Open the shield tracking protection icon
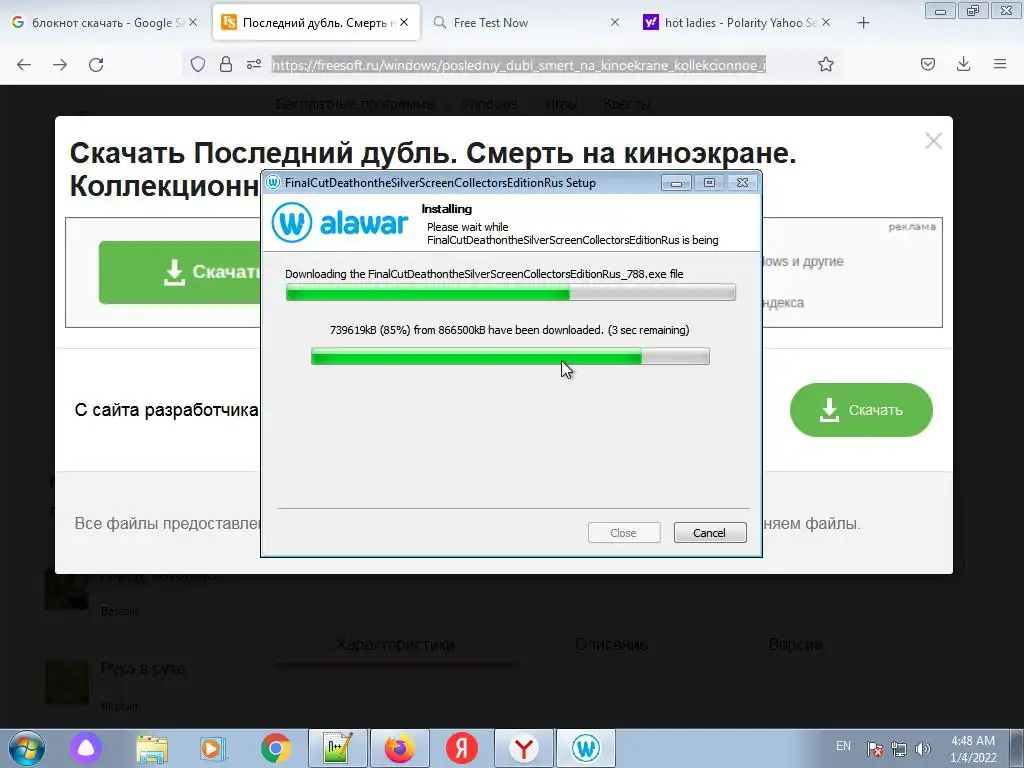Screen dimensions: 1024x768 [198, 64]
